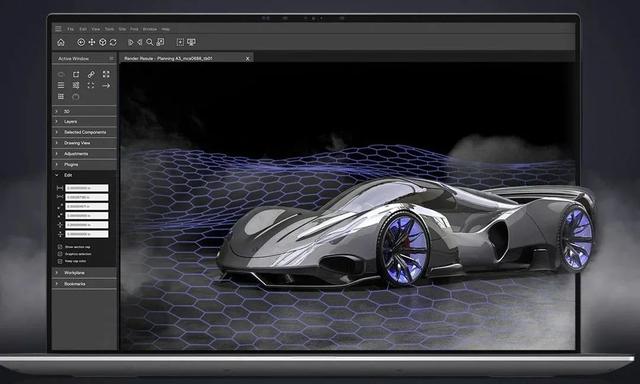Click the right arrow icon in Active Window

106,85
